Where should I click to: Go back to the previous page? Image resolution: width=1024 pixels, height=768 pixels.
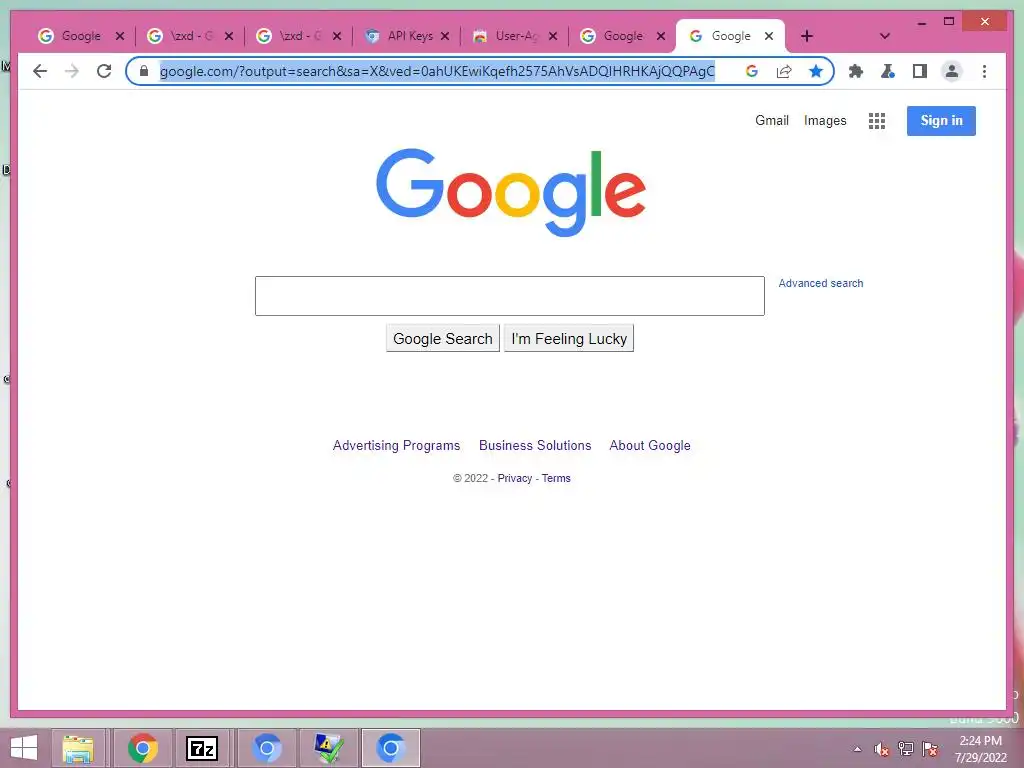pos(40,71)
